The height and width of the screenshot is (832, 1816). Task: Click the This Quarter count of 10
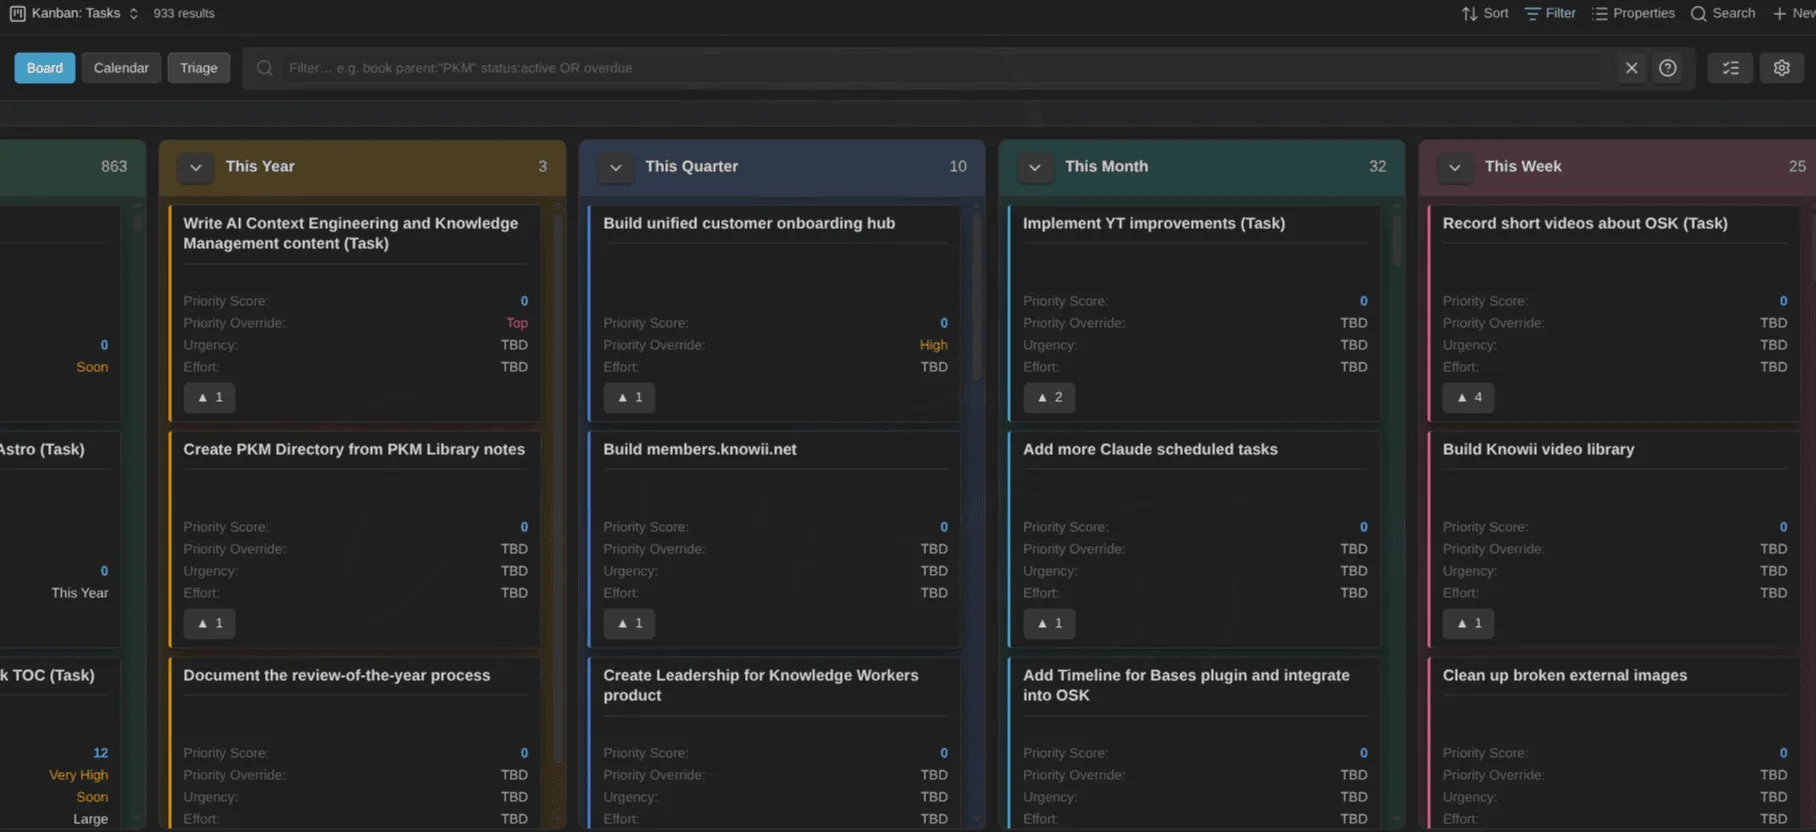coord(958,166)
